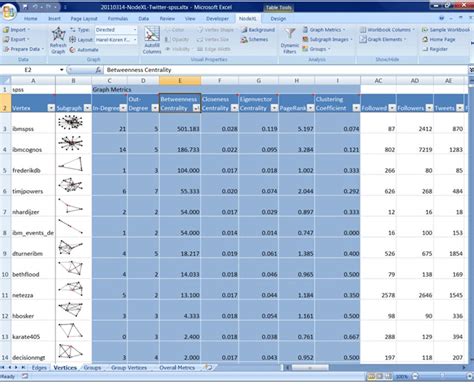Switch to the Page Layout ribbon tab

(84, 19)
